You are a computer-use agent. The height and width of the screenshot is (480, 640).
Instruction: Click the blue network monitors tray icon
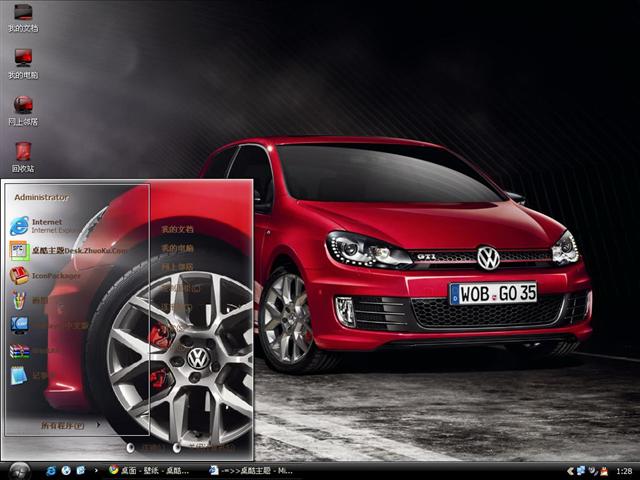click(580, 471)
